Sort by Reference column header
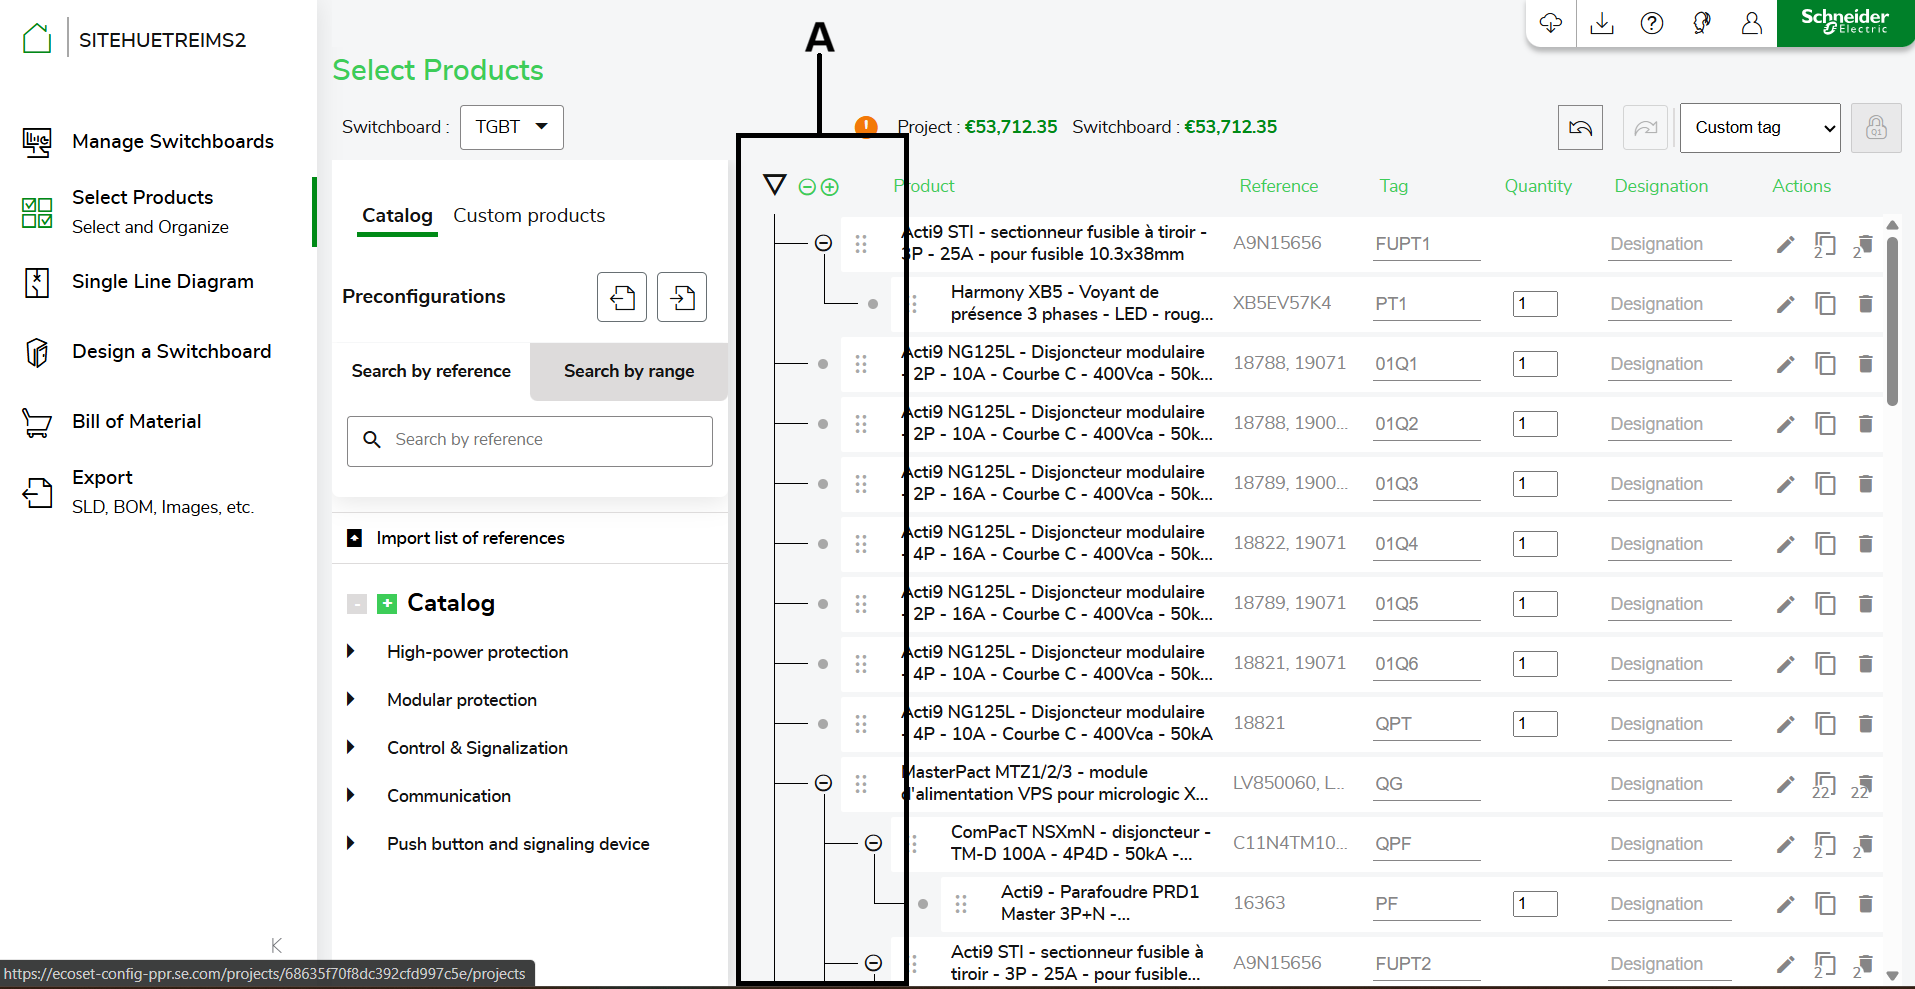 click(1279, 186)
